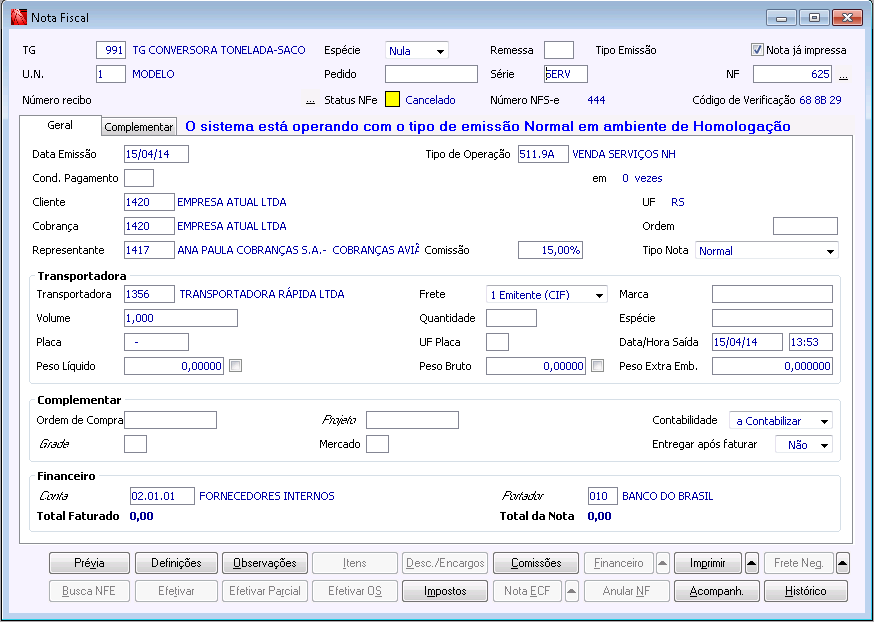874x622 pixels.
Task: Click the Histórico button
Action: [x=805, y=591]
